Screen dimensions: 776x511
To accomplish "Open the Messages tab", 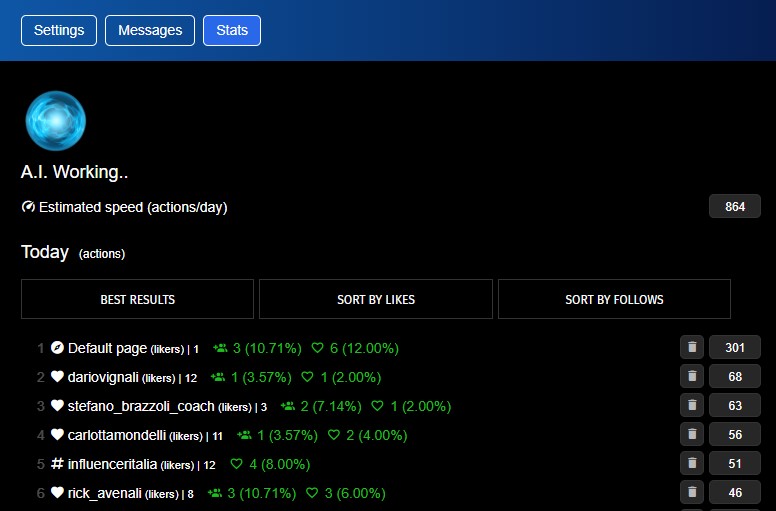I will 150,30.
